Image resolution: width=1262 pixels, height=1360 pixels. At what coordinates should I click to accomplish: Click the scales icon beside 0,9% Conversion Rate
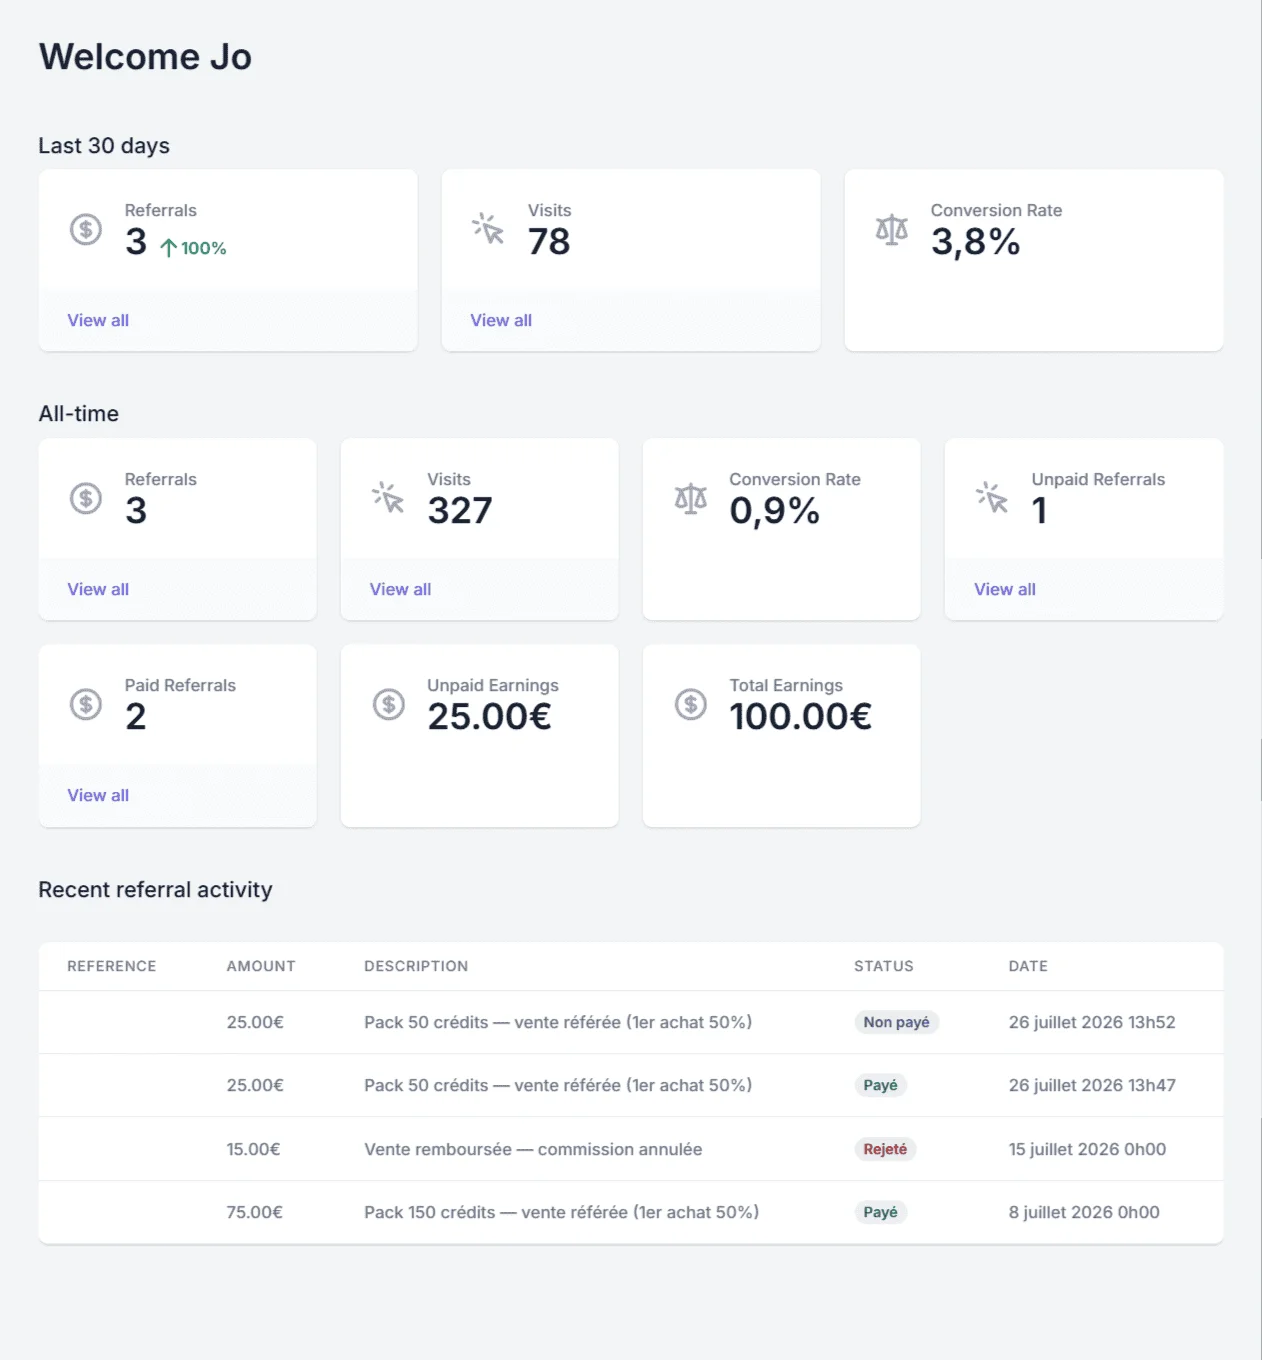pos(691,498)
